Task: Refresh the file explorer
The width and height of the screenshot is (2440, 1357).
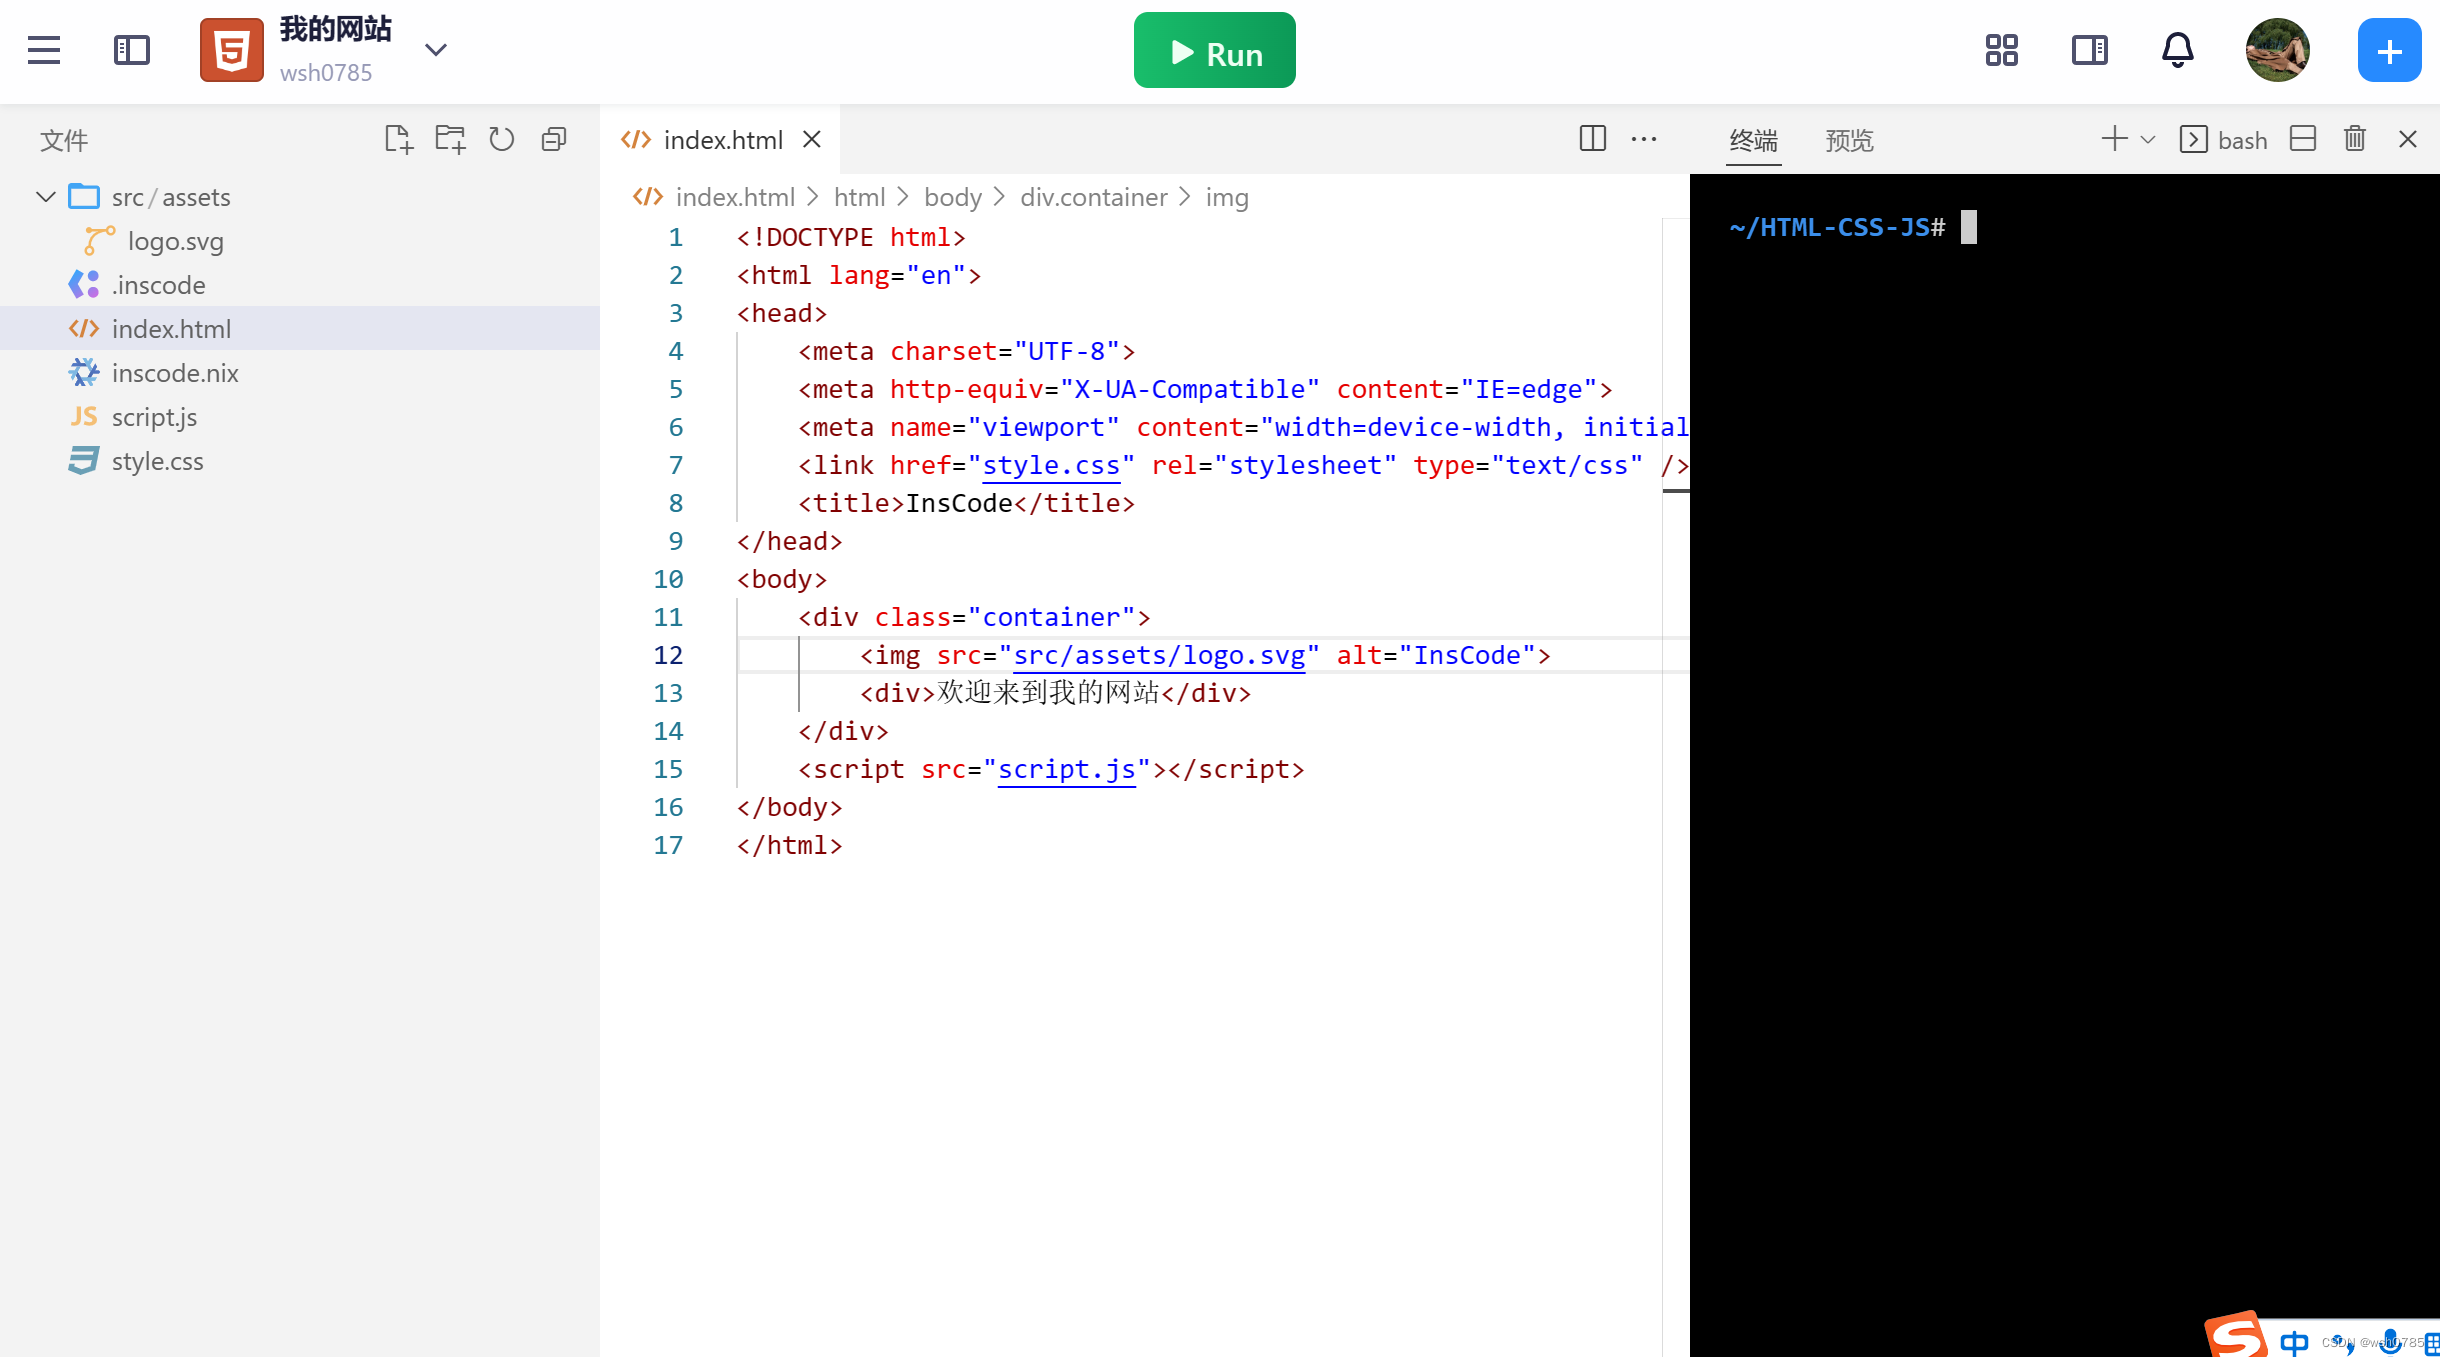Action: 502,140
